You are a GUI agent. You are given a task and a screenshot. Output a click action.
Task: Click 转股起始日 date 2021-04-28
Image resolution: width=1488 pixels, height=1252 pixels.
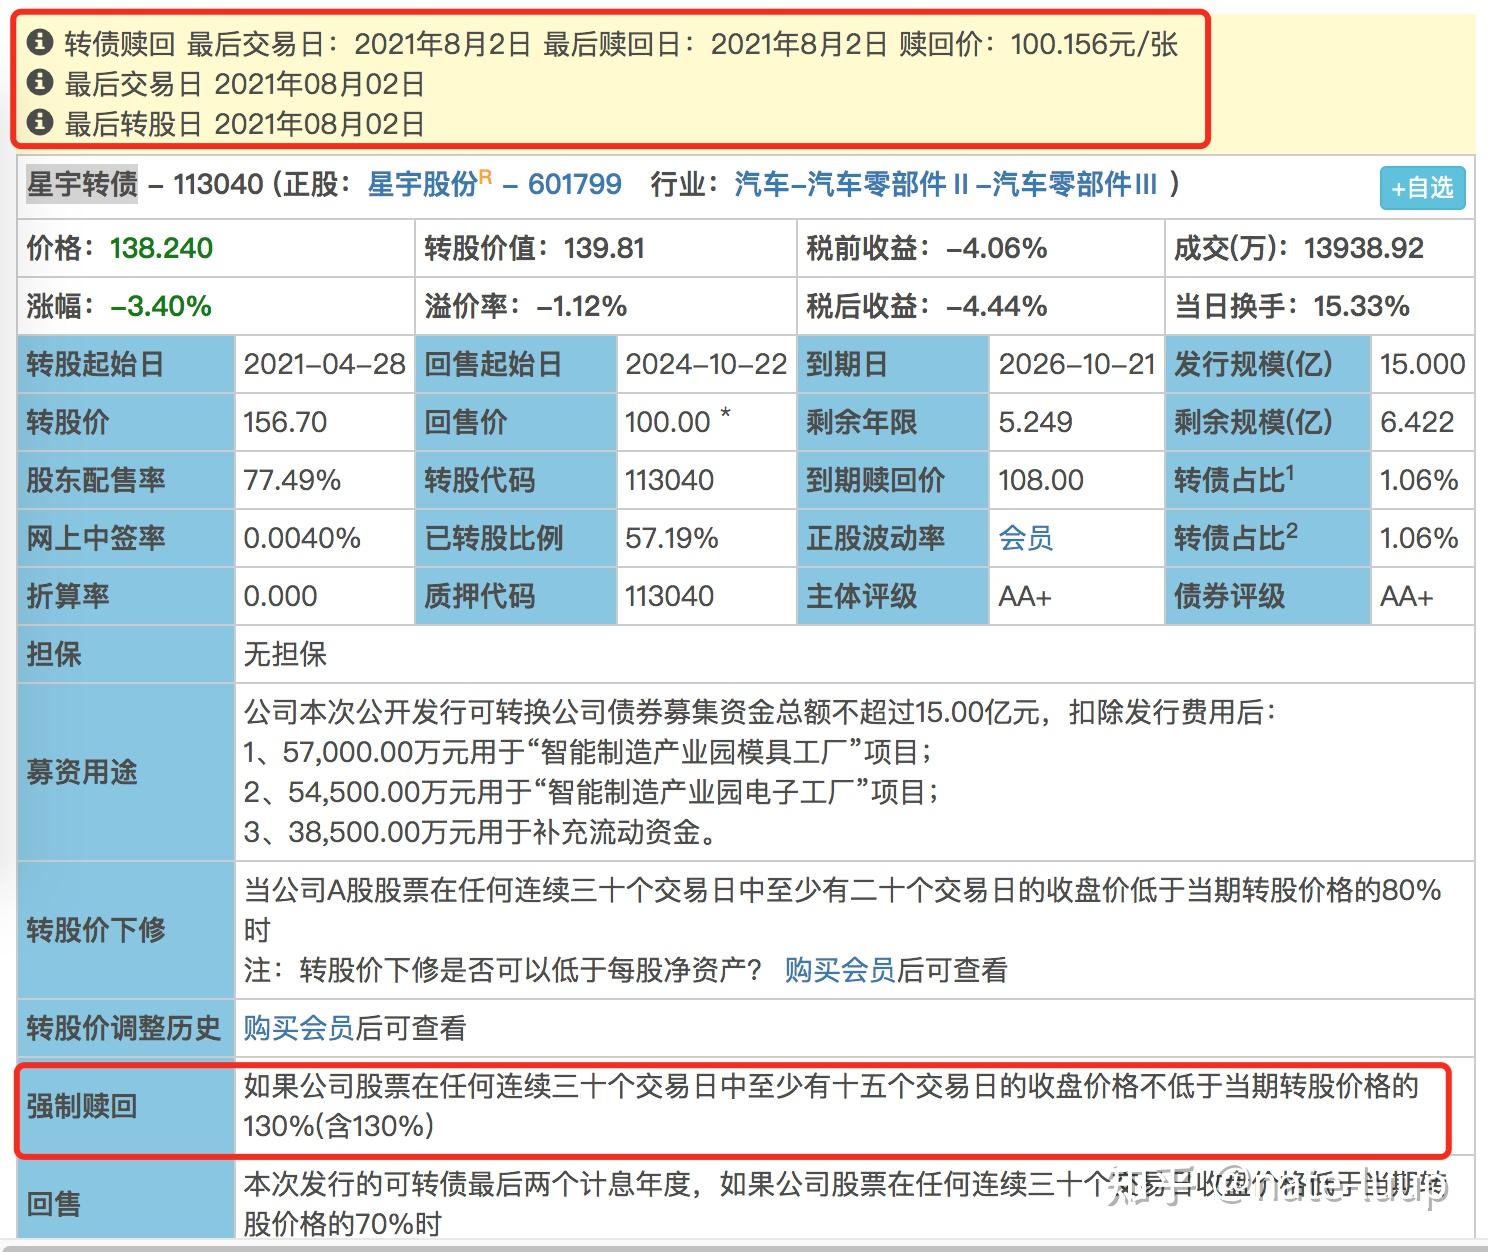pyautogui.click(x=324, y=364)
